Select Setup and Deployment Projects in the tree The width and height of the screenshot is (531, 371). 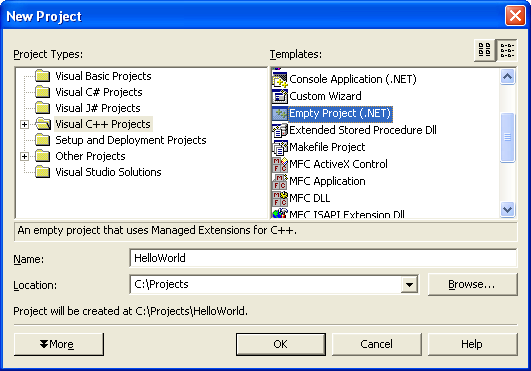[131, 140]
